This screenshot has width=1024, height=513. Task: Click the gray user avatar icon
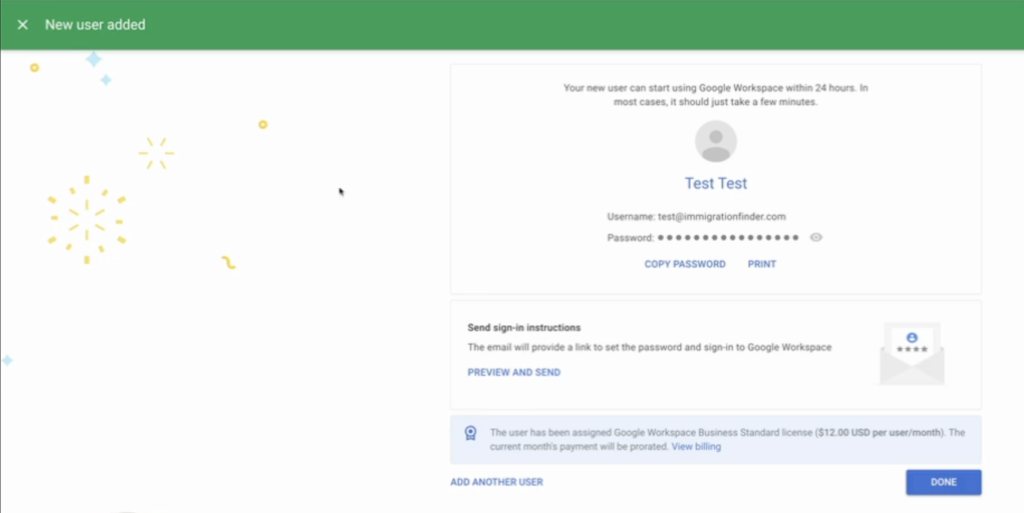click(715, 141)
